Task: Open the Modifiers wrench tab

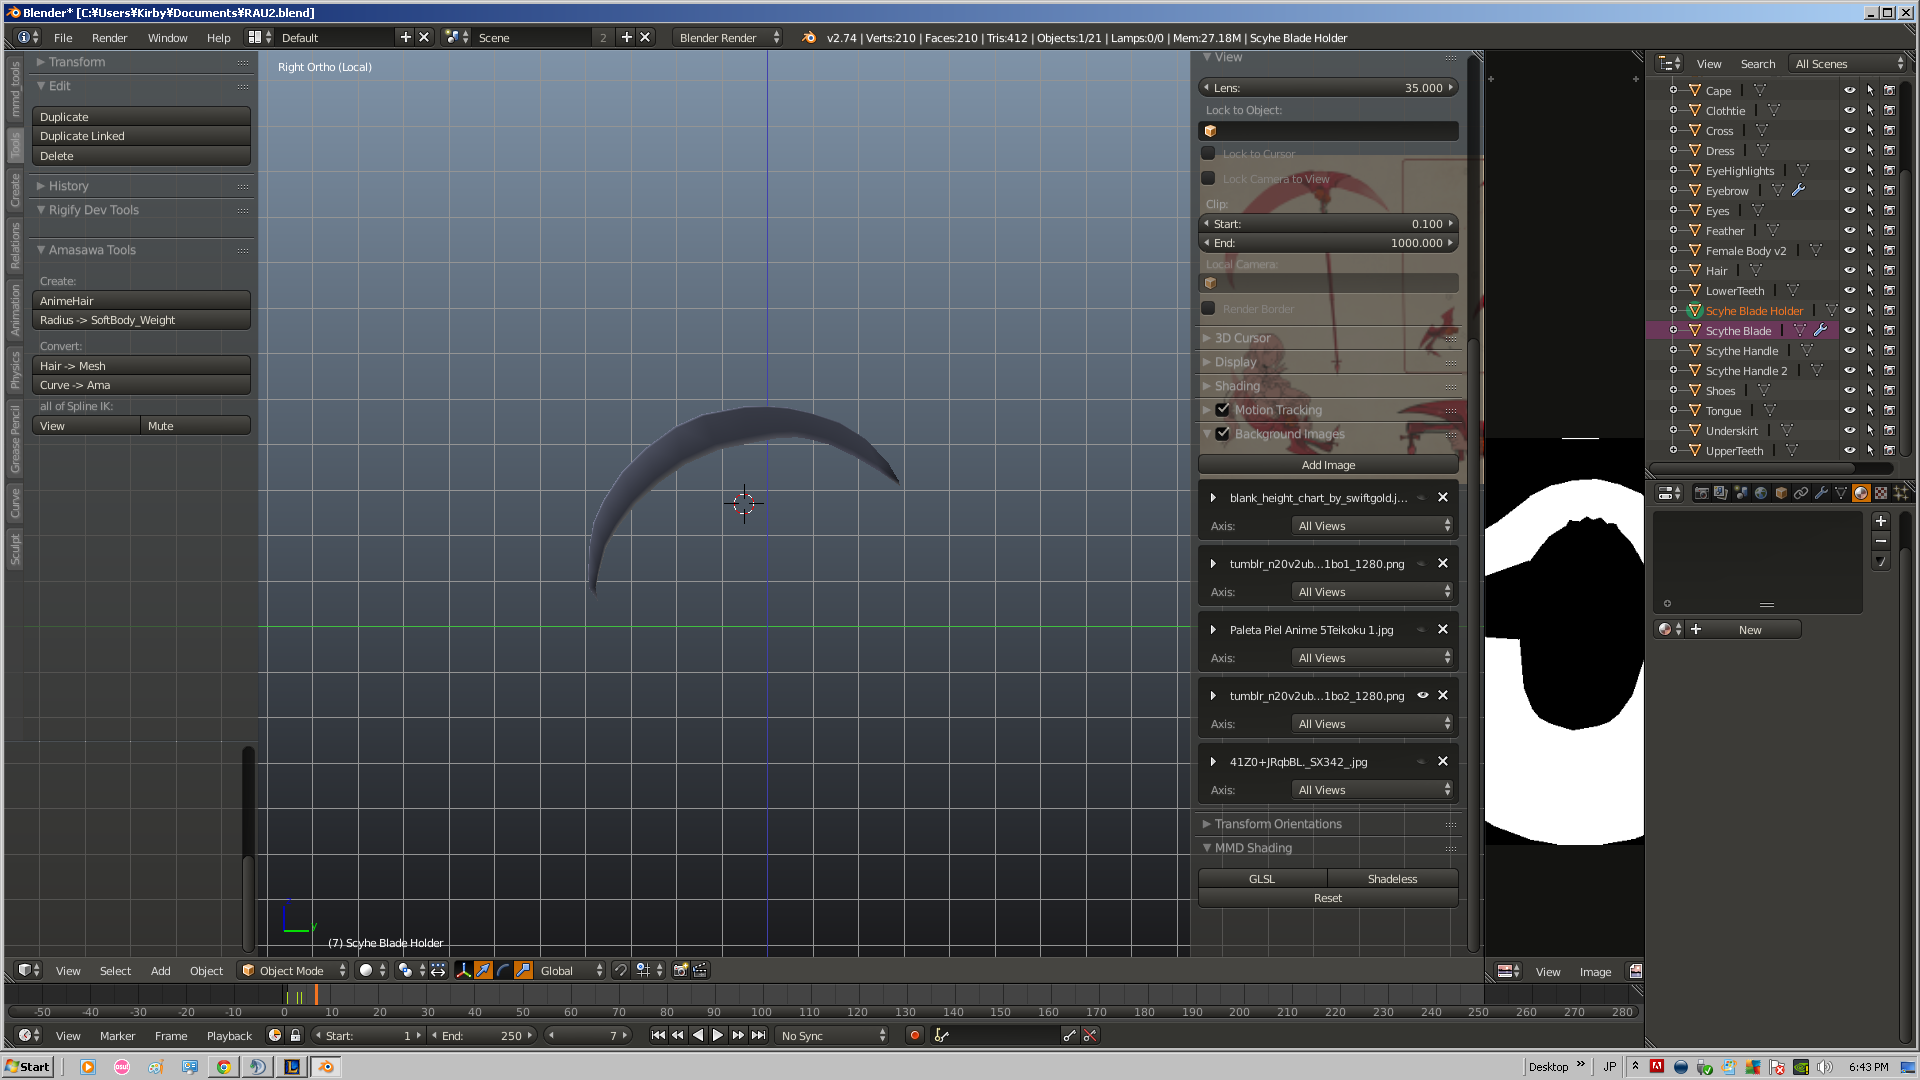Action: pyautogui.click(x=1821, y=493)
